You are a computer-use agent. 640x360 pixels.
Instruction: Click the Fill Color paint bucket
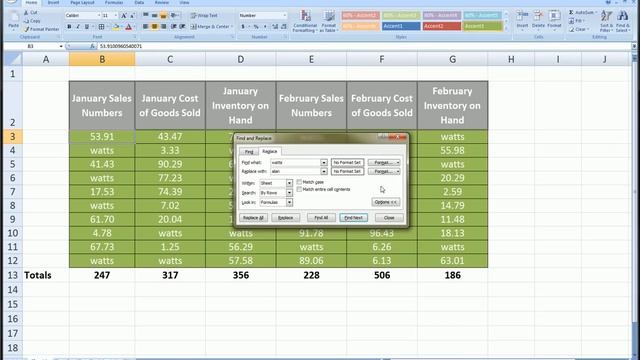[116, 27]
